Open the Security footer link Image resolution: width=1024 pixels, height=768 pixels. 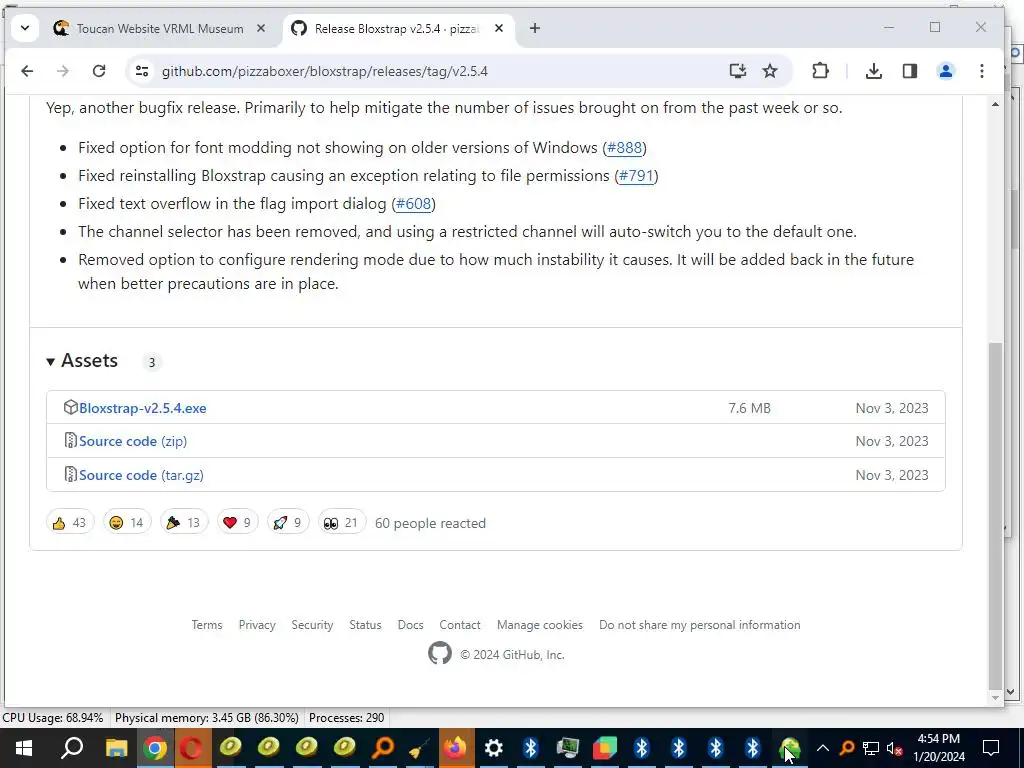click(x=312, y=625)
